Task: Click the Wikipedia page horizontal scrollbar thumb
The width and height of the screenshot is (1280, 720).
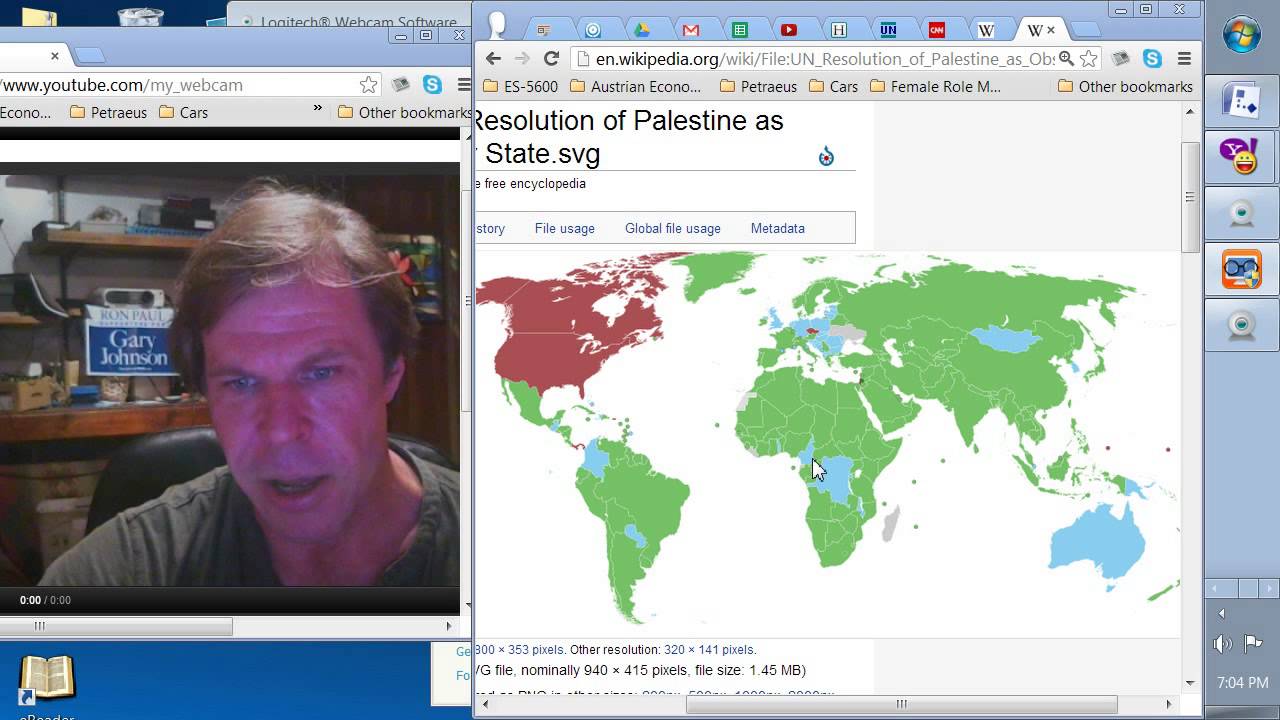Action: pos(901,704)
